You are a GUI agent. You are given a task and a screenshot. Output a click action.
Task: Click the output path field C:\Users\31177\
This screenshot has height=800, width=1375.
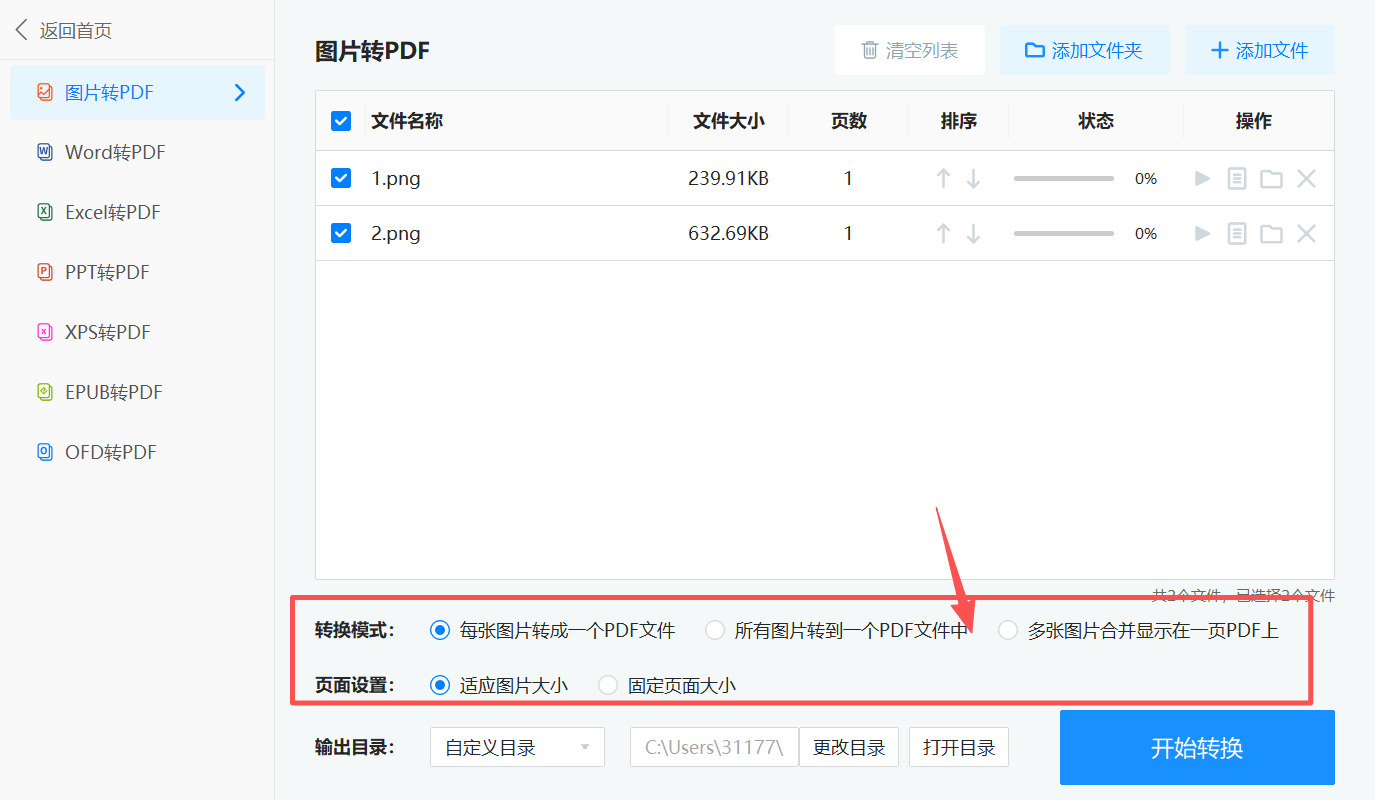714,747
